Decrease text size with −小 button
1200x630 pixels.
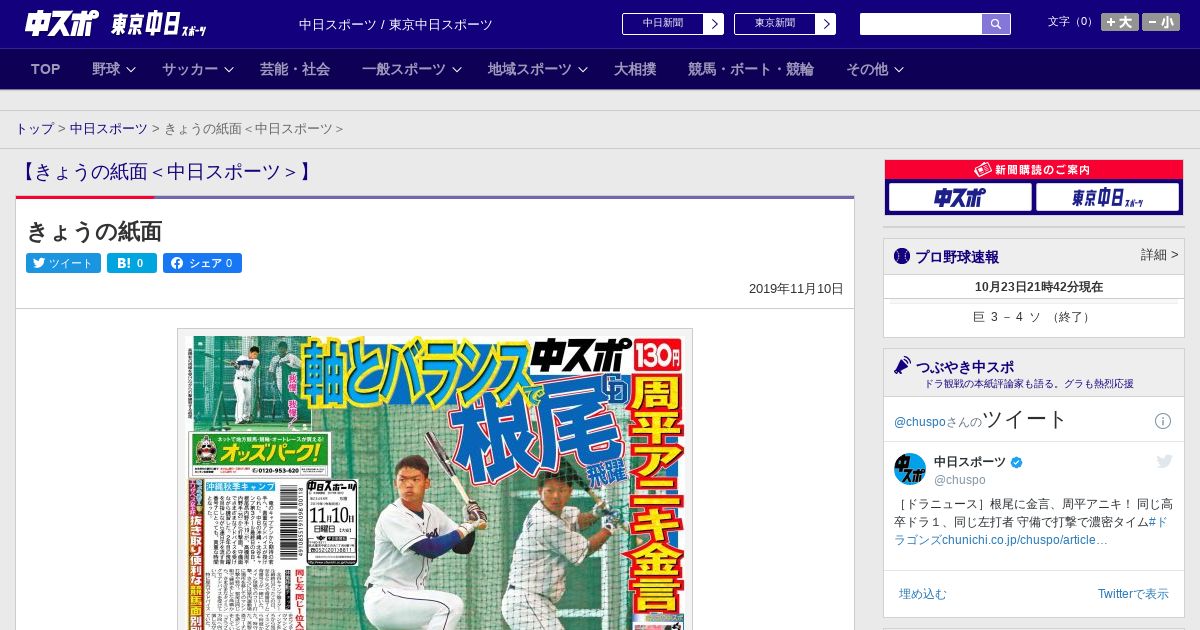pos(1161,22)
